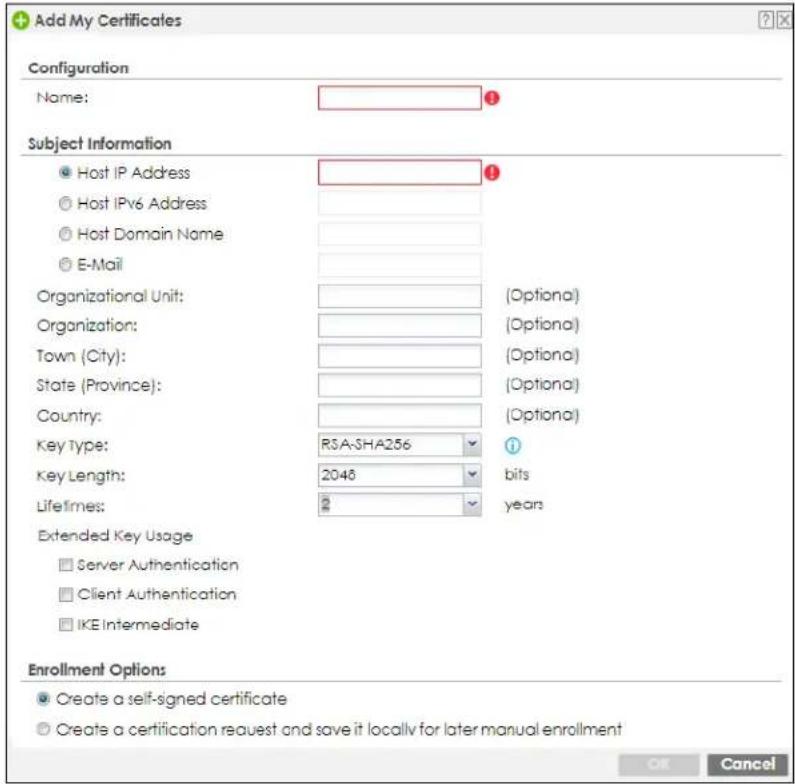Click the Extended Key Usage label

click(115, 536)
